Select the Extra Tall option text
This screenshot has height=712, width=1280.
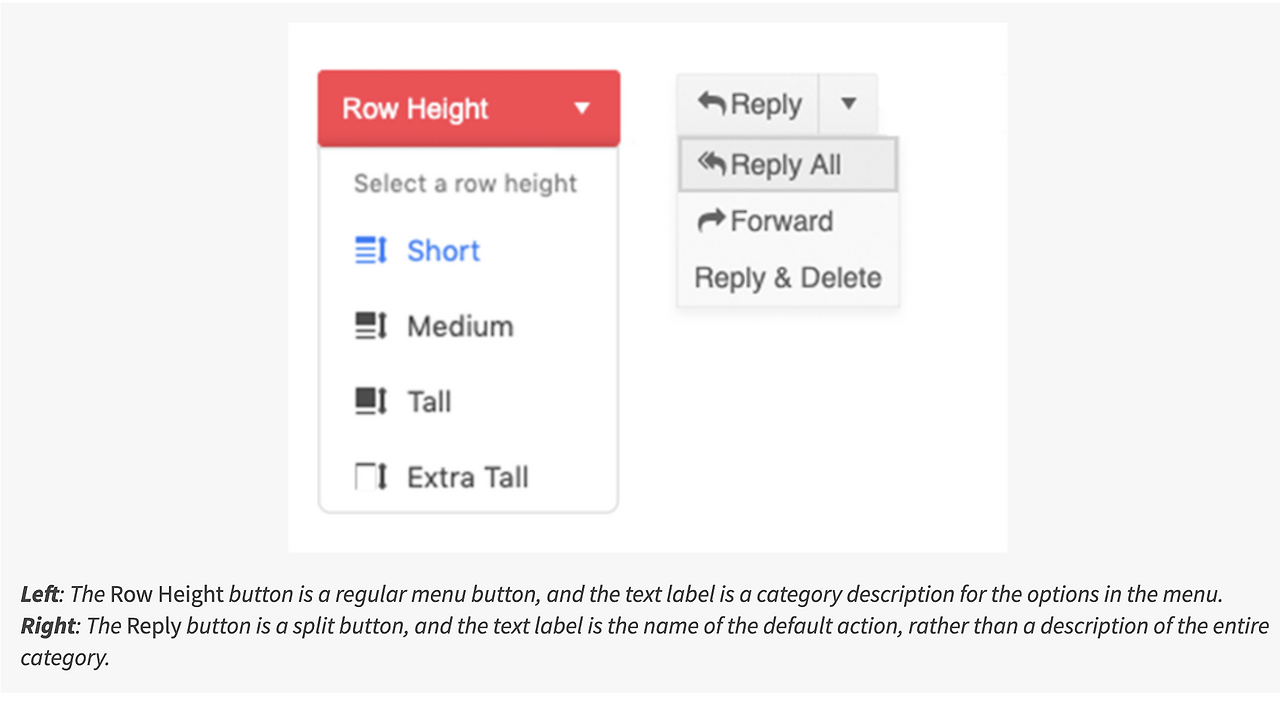point(467,477)
